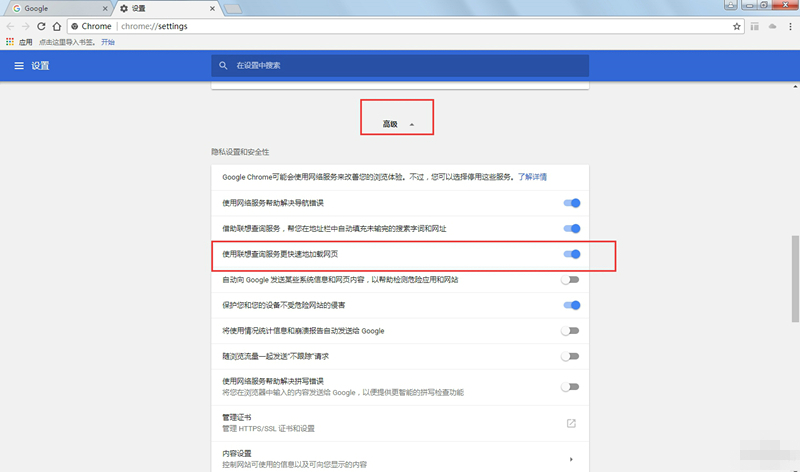Image resolution: width=800 pixels, height=472 pixels.
Task: Collapse the 高级 advanced section
Action: tap(398, 124)
